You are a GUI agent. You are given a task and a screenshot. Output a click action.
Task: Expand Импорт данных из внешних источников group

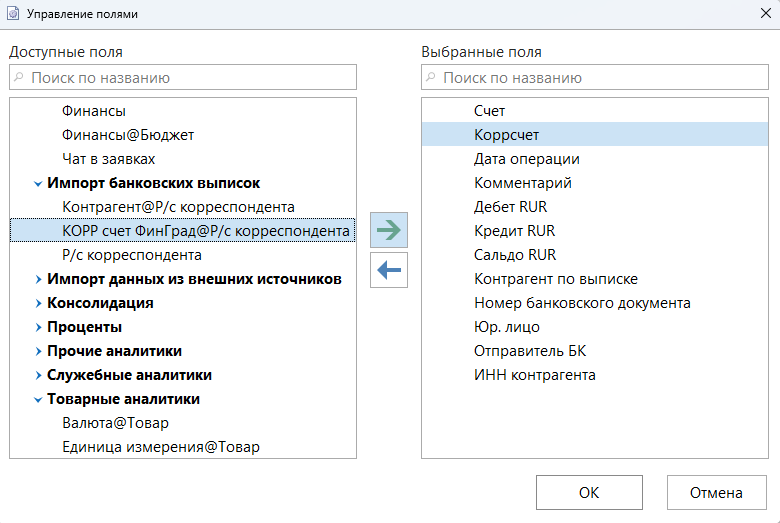click(x=37, y=280)
